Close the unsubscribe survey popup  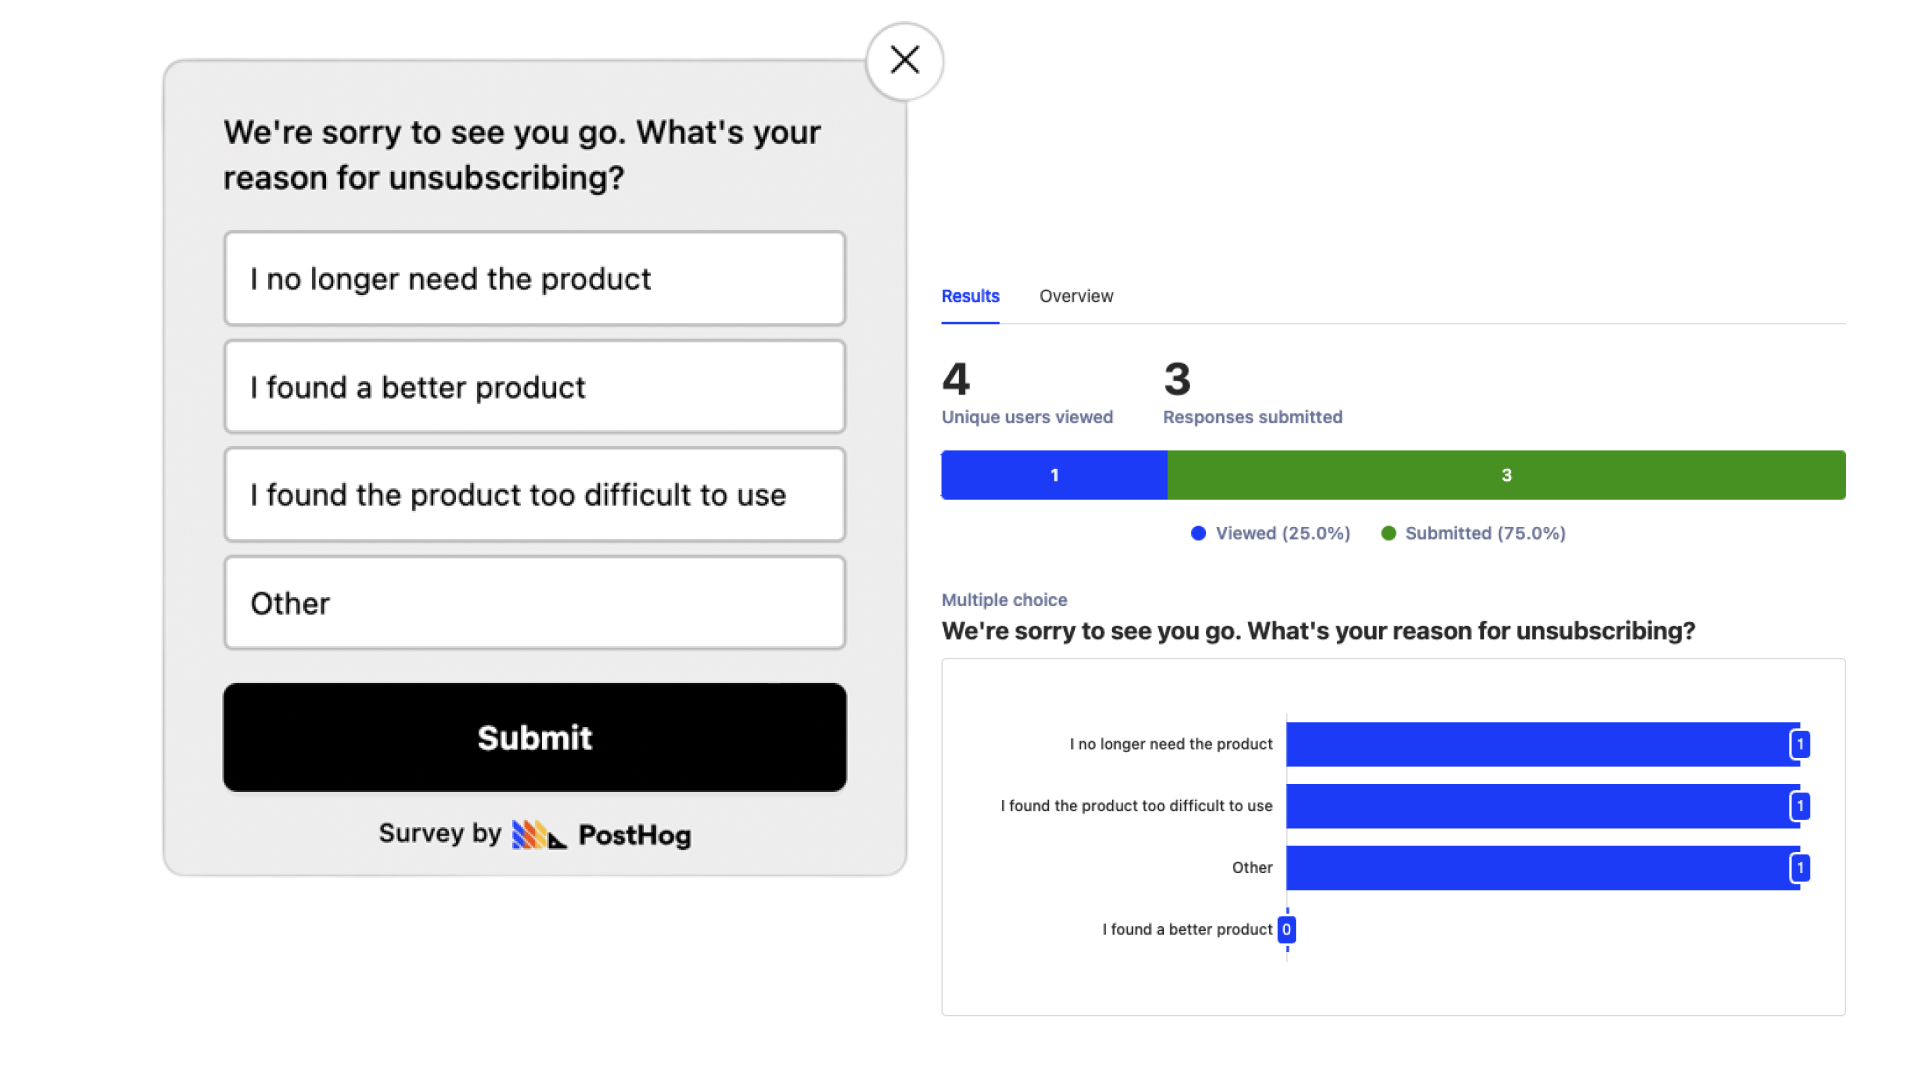point(905,61)
